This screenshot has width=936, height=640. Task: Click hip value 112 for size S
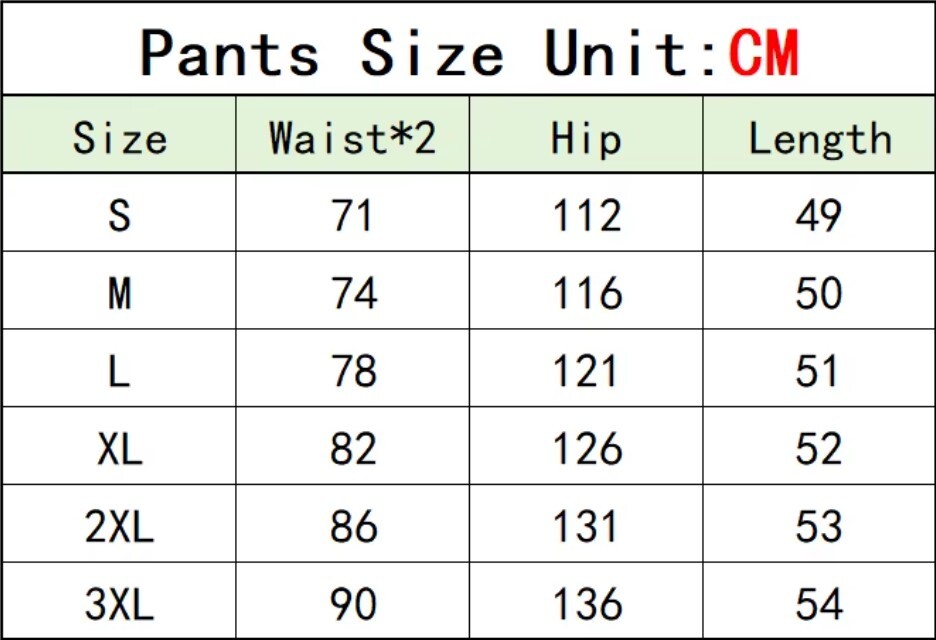coord(587,215)
